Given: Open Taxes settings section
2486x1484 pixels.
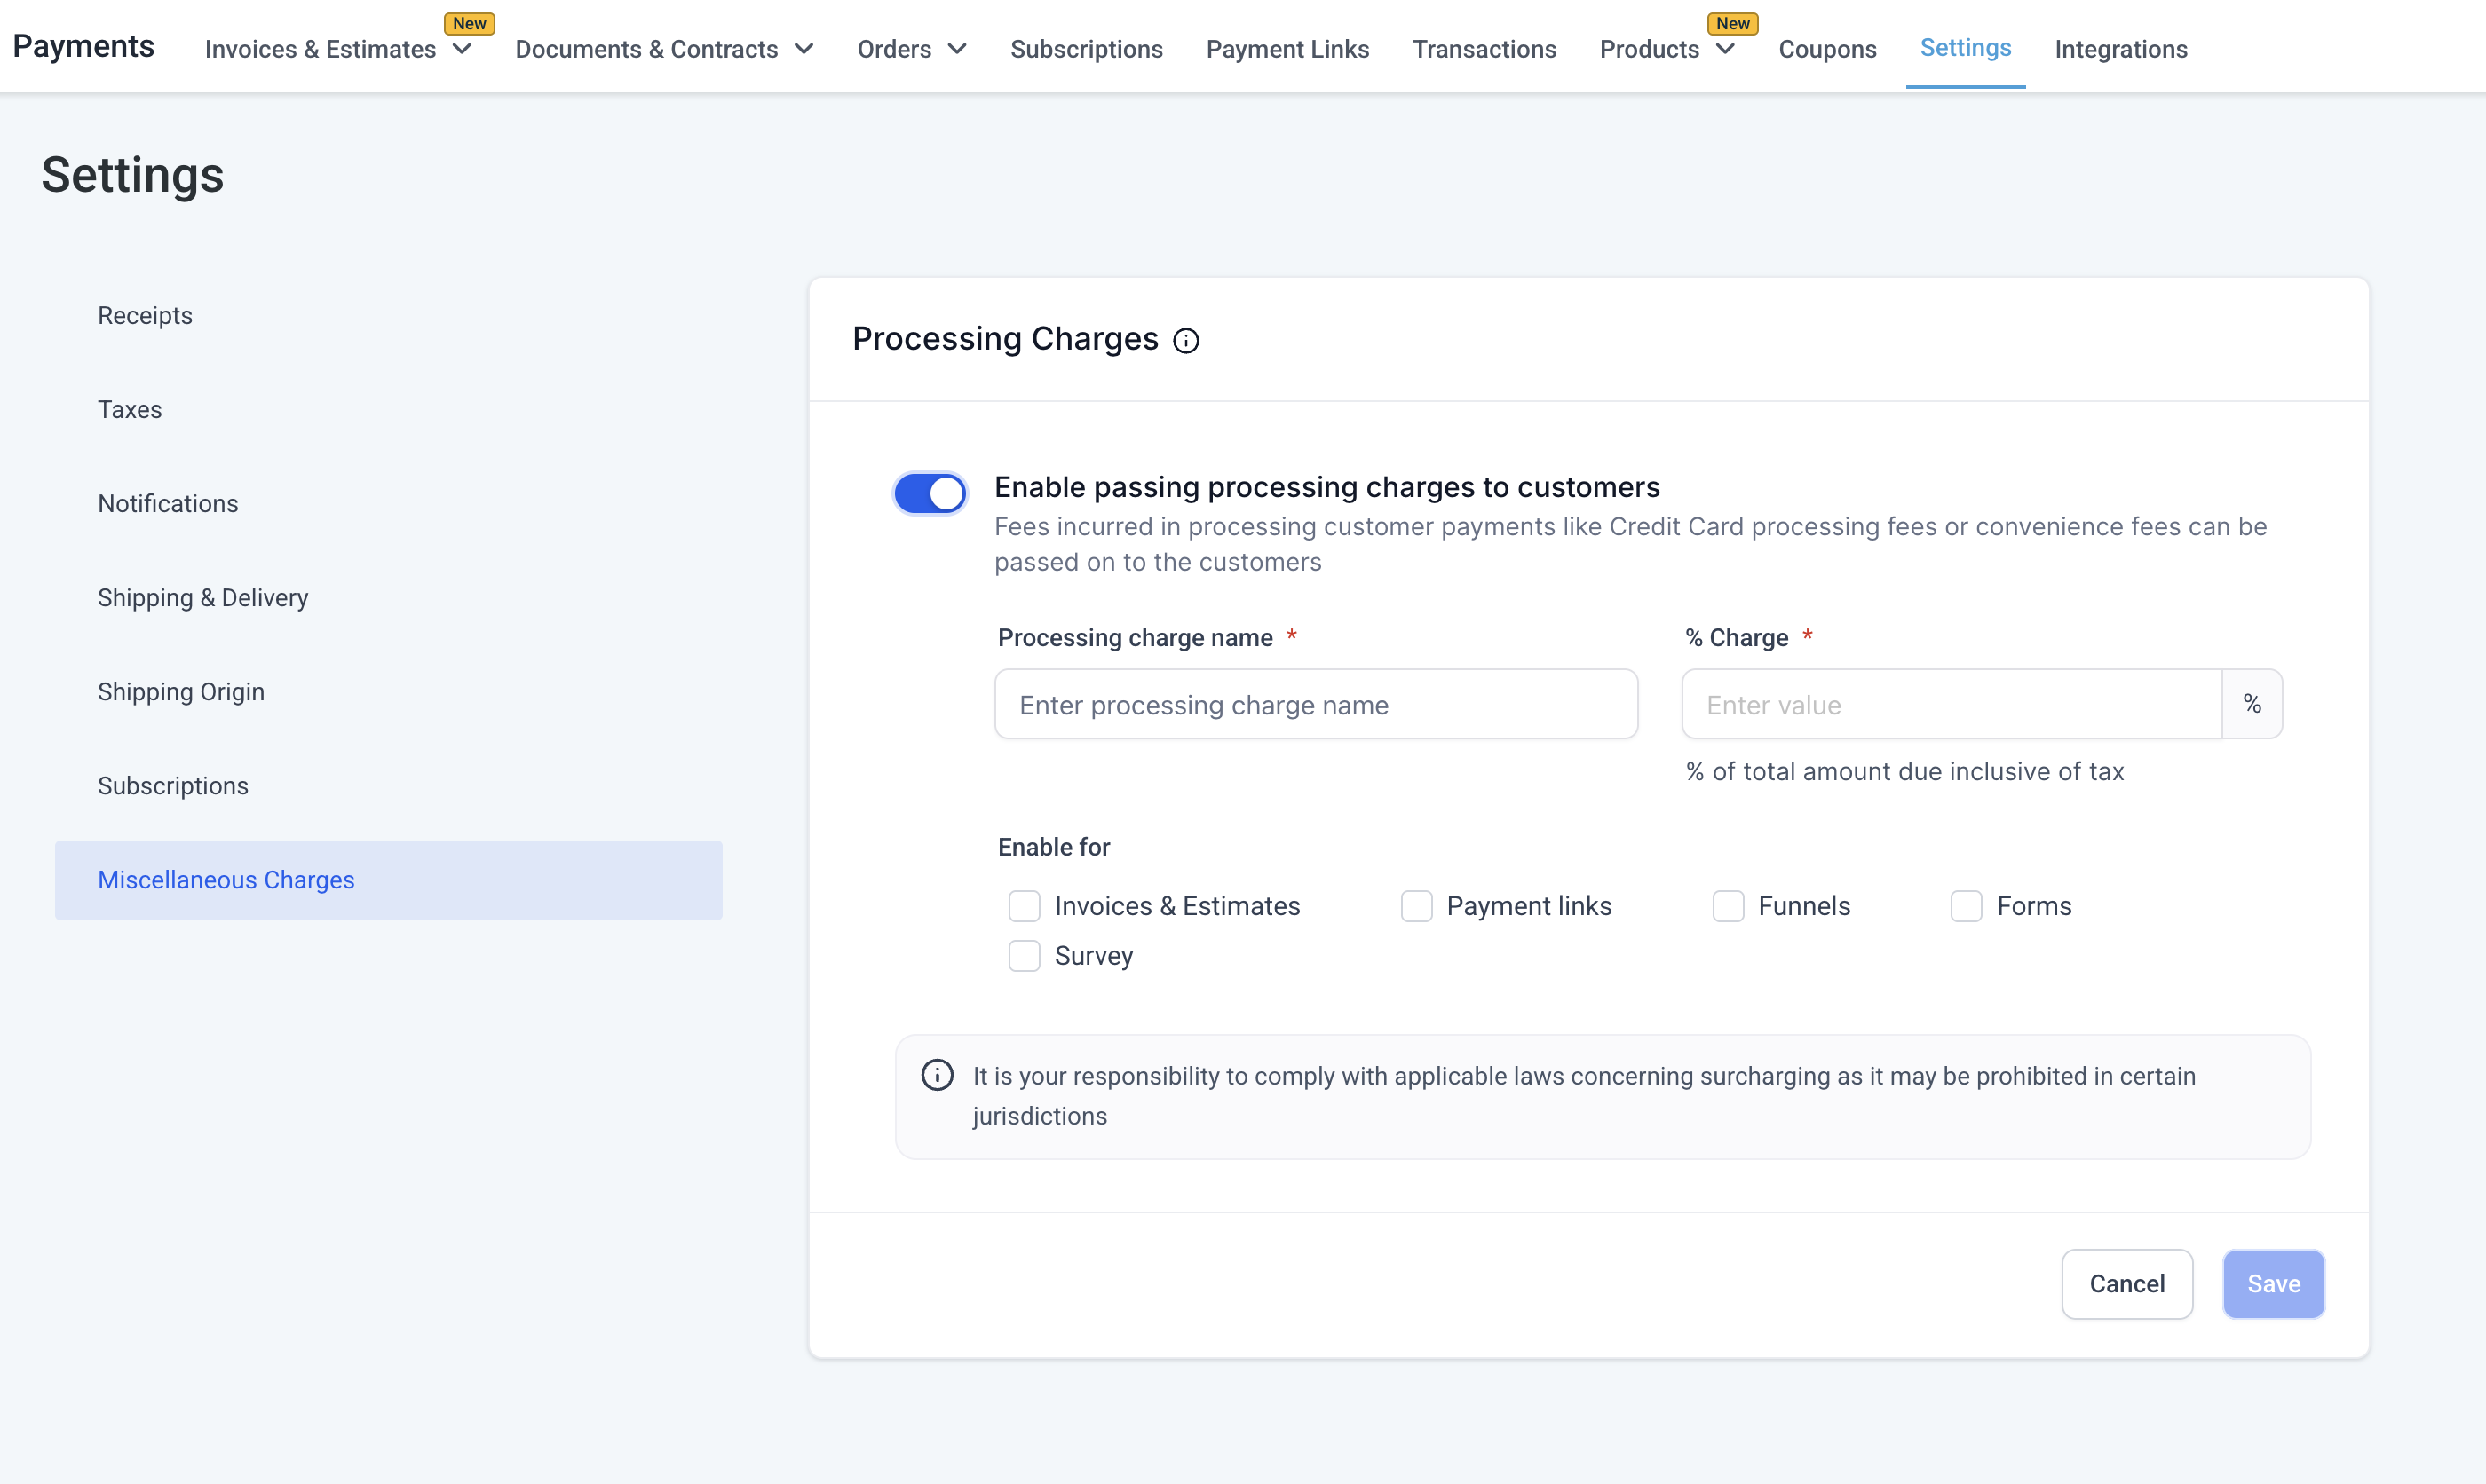Looking at the screenshot, I should click(x=130, y=409).
